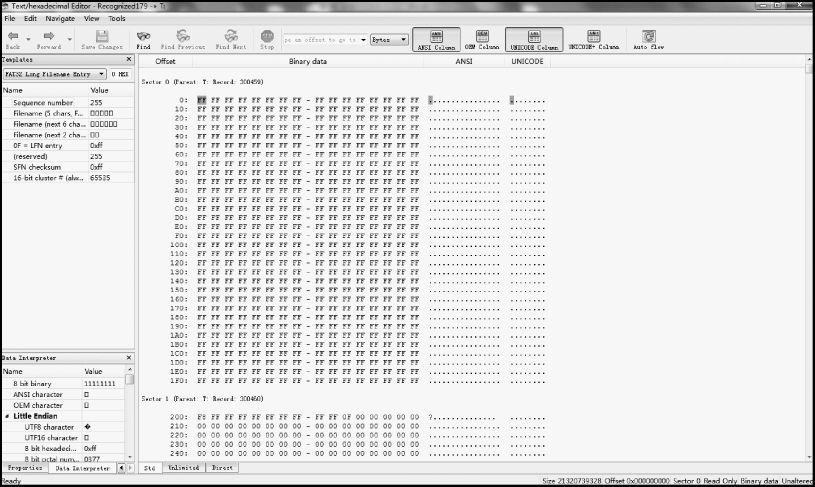This screenshot has height=487, width=815.
Task: Click the Back navigation arrow
Action: (x=13, y=36)
